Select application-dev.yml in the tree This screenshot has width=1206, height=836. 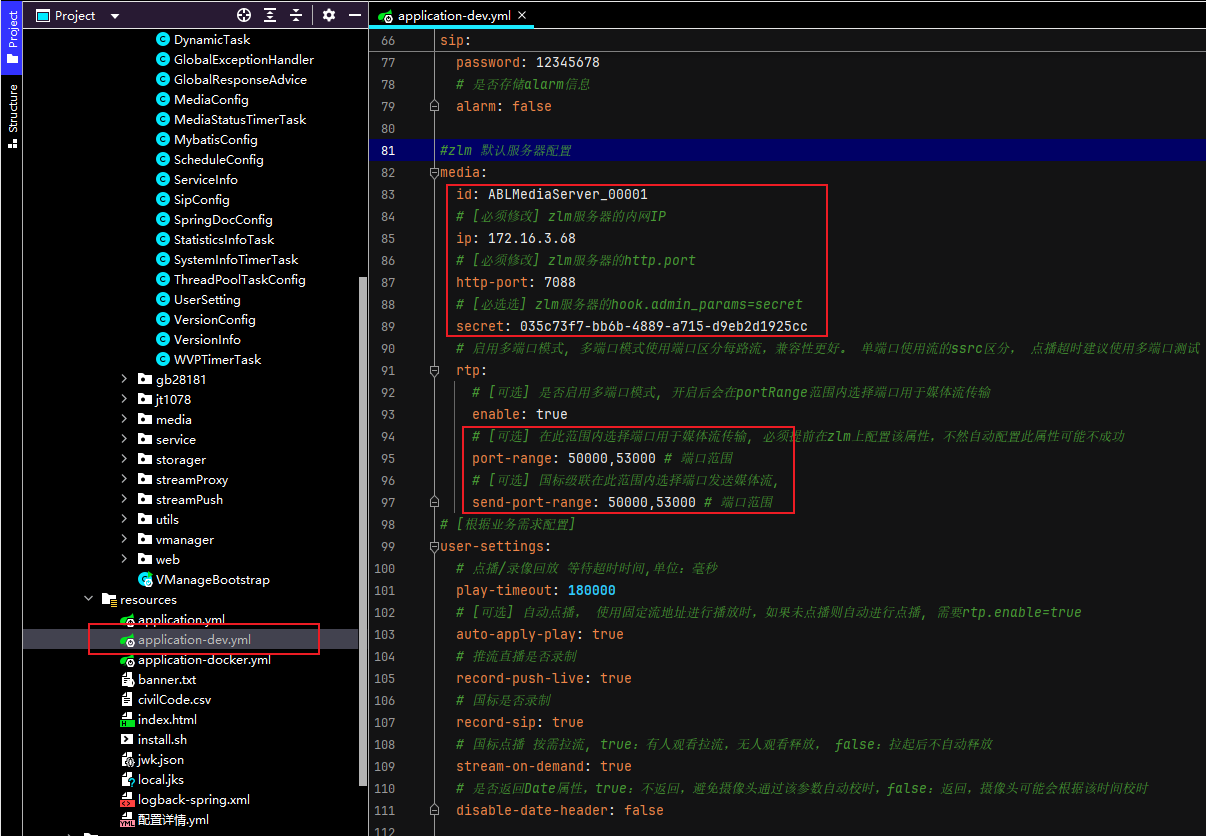click(x=194, y=639)
